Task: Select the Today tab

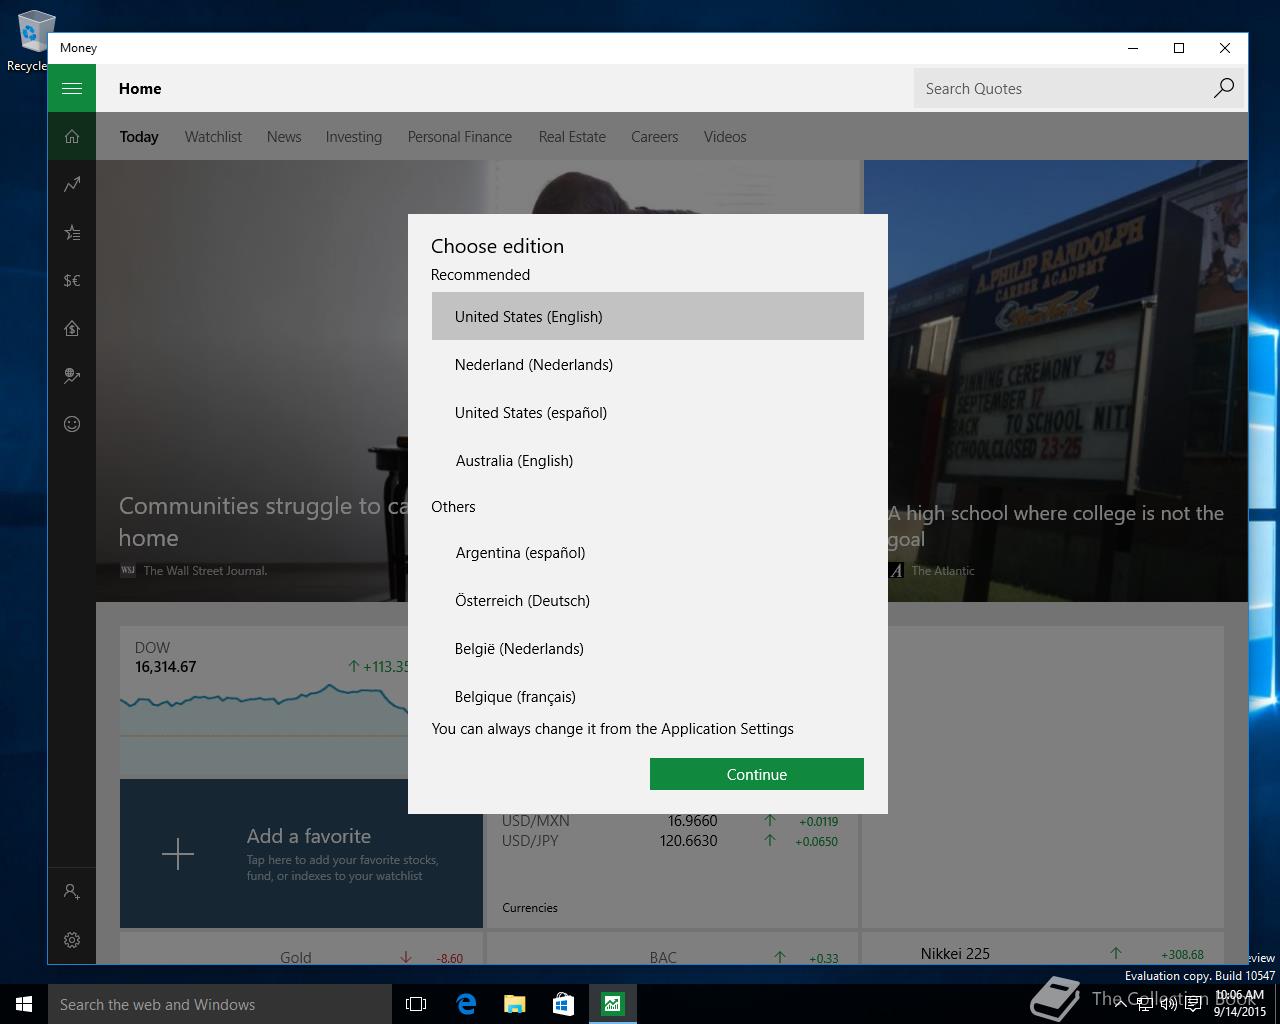Action: click(139, 137)
